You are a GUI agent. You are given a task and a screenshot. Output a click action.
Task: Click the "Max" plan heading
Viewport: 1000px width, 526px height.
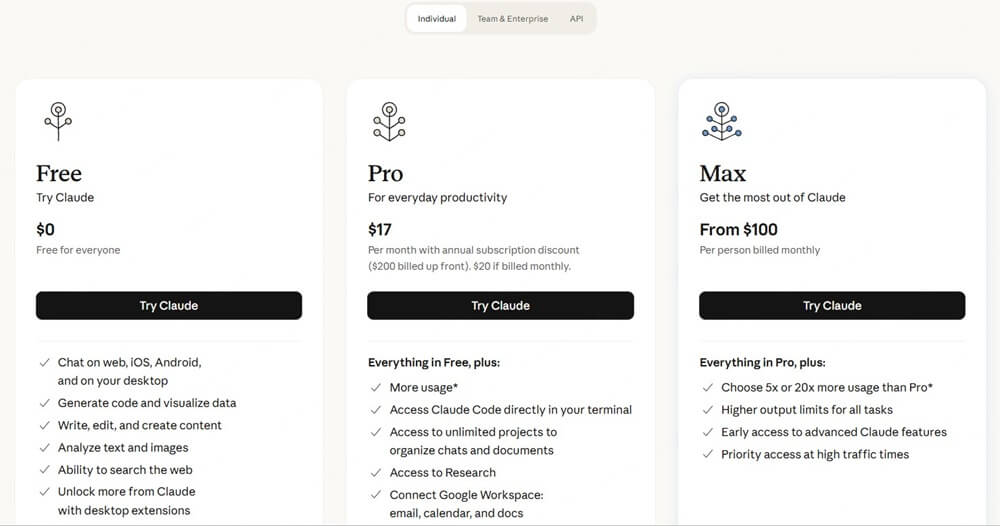tap(723, 174)
